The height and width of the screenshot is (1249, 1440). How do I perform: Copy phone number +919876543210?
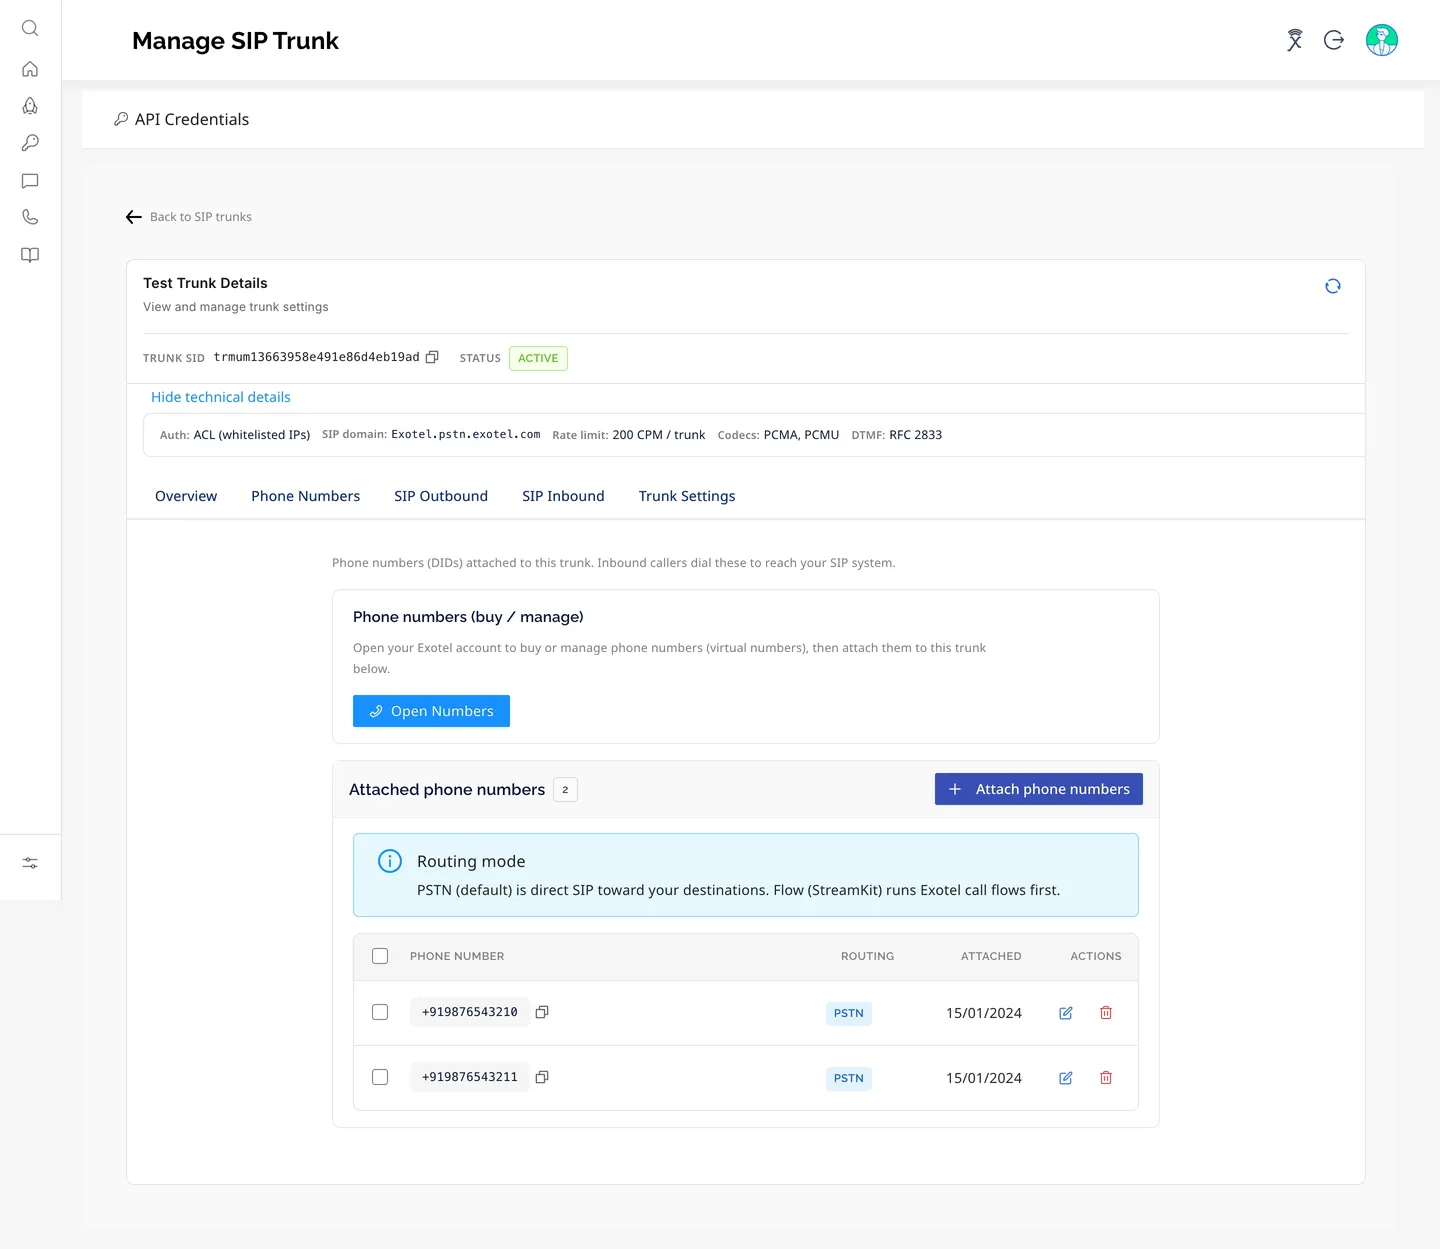click(x=542, y=1012)
